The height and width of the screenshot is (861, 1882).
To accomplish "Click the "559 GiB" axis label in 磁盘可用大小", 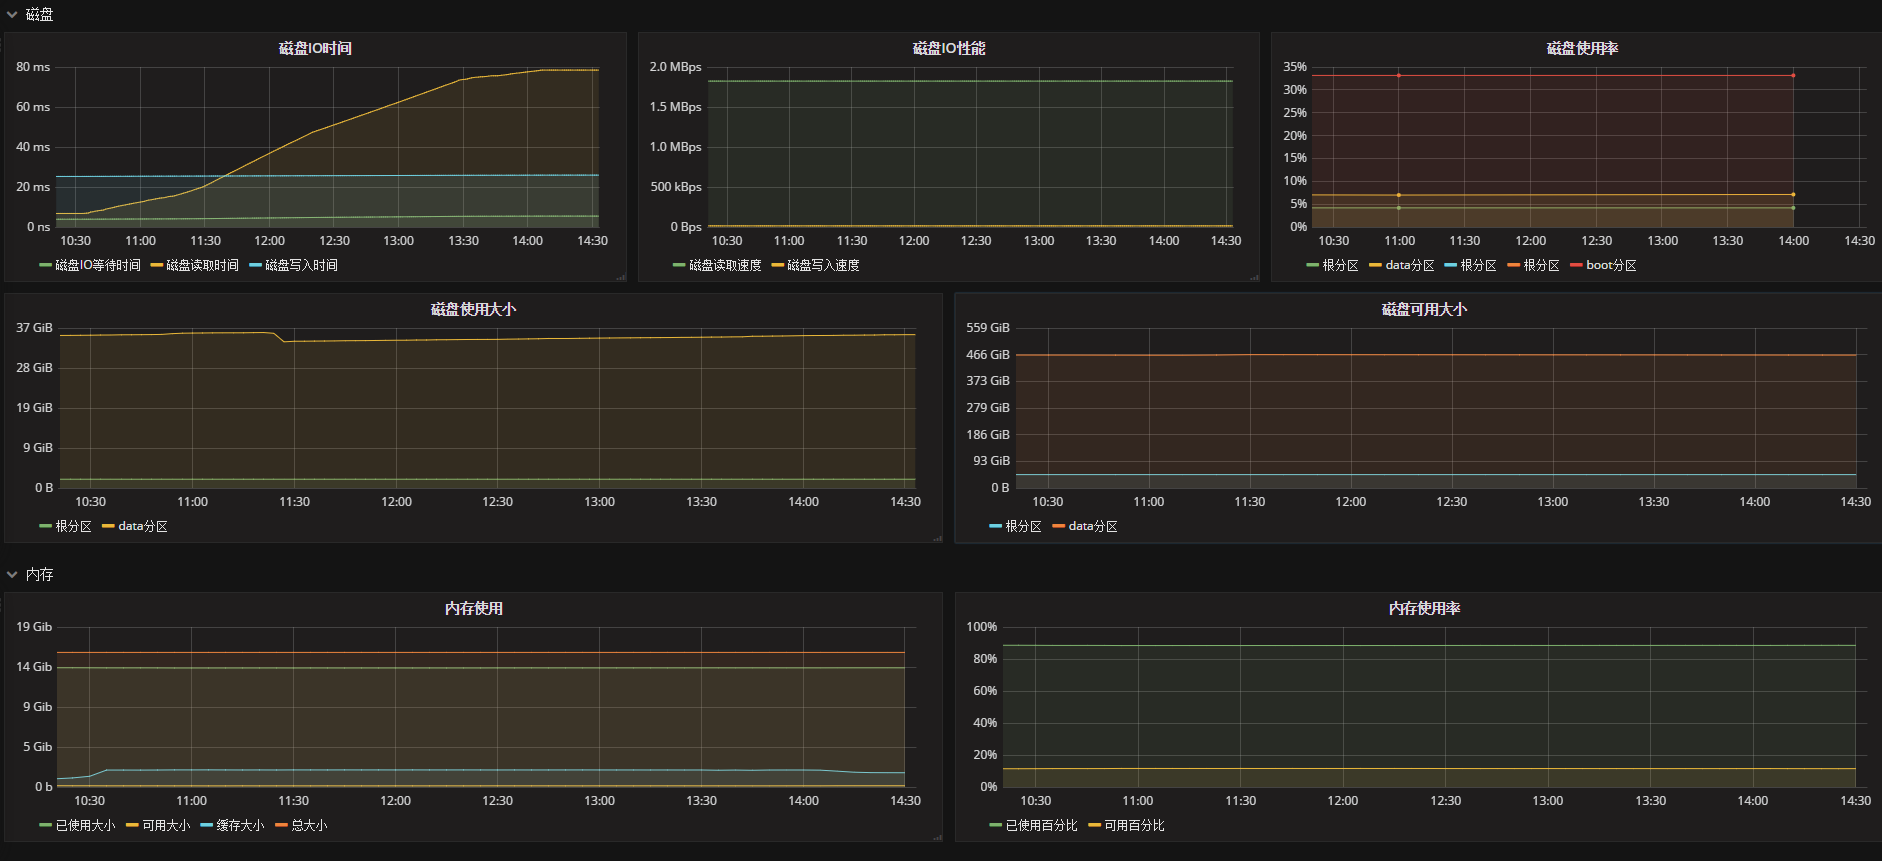I will pyautogui.click(x=988, y=328).
